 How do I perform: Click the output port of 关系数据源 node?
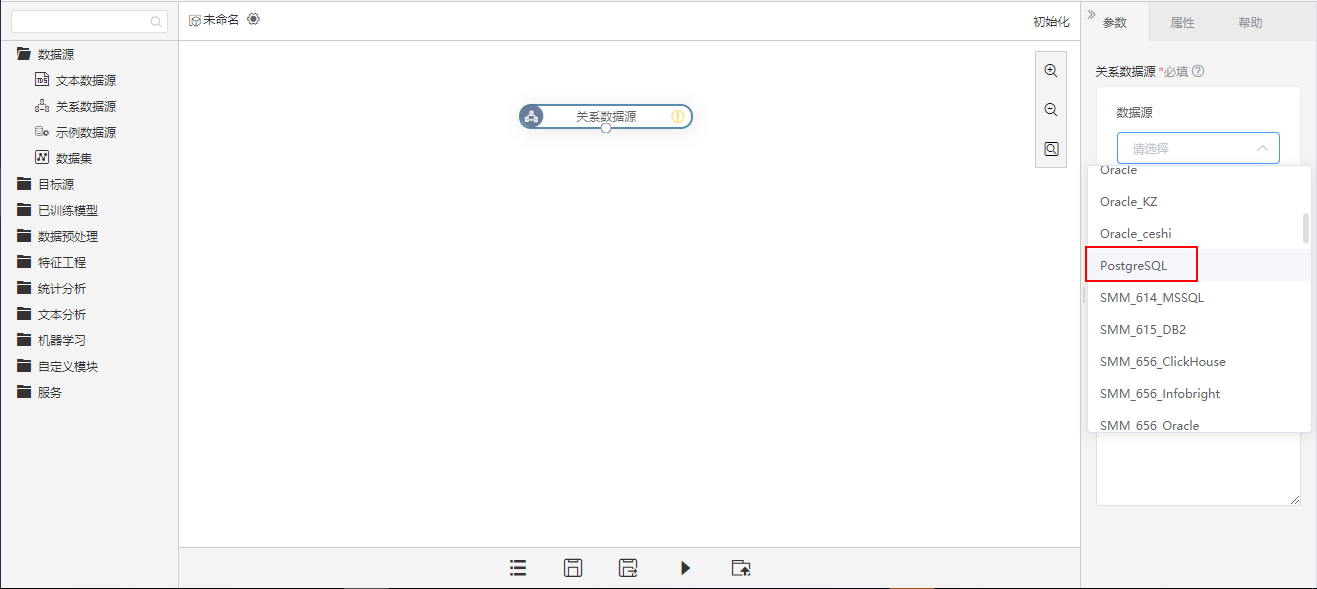(606, 128)
